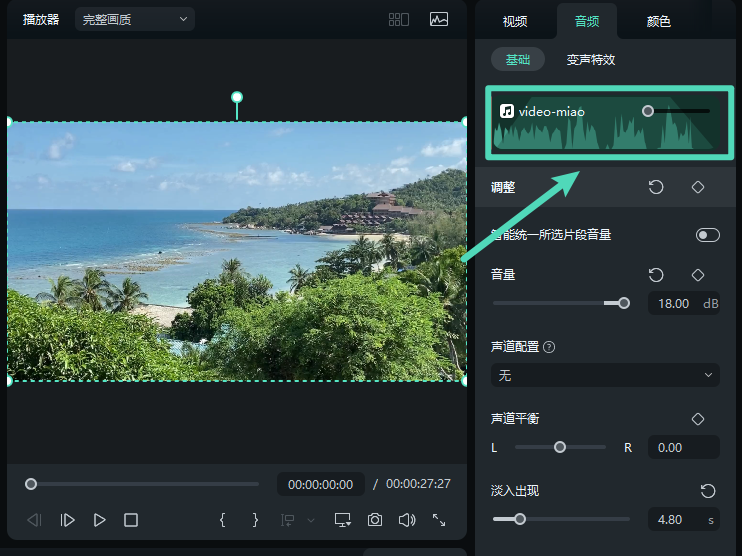Mark out point with the } icon
742x556 pixels.
point(255,520)
